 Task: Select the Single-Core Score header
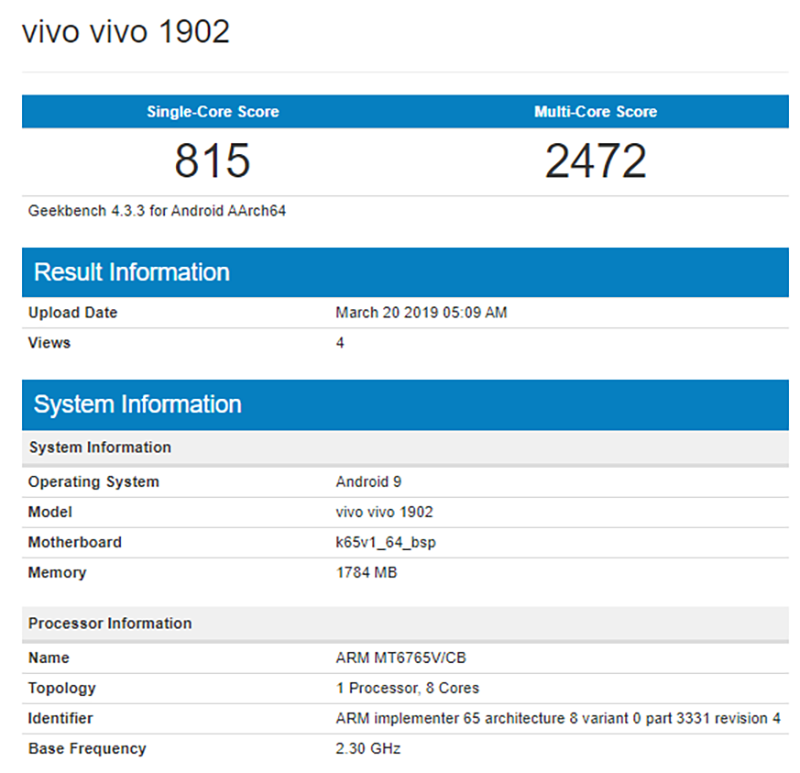(213, 111)
